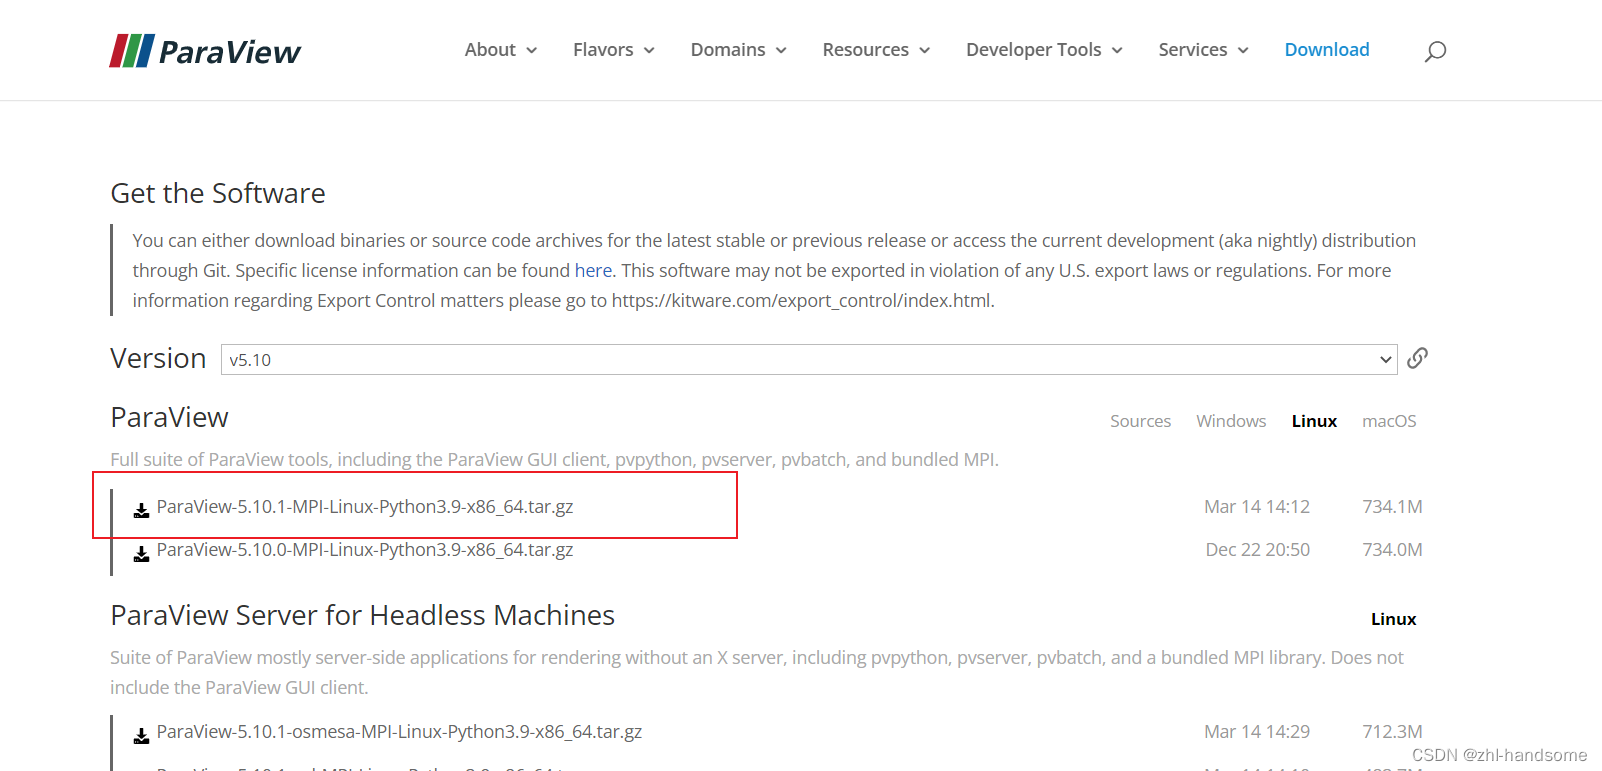The height and width of the screenshot is (771, 1602).
Task: Click the ParaView logo
Action: pos(205,51)
